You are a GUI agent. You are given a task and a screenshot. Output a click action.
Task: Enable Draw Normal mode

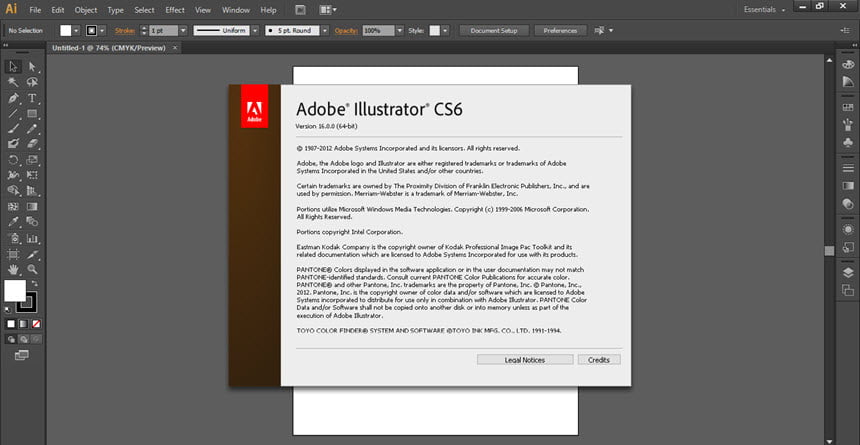pyautogui.click(x=11, y=340)
